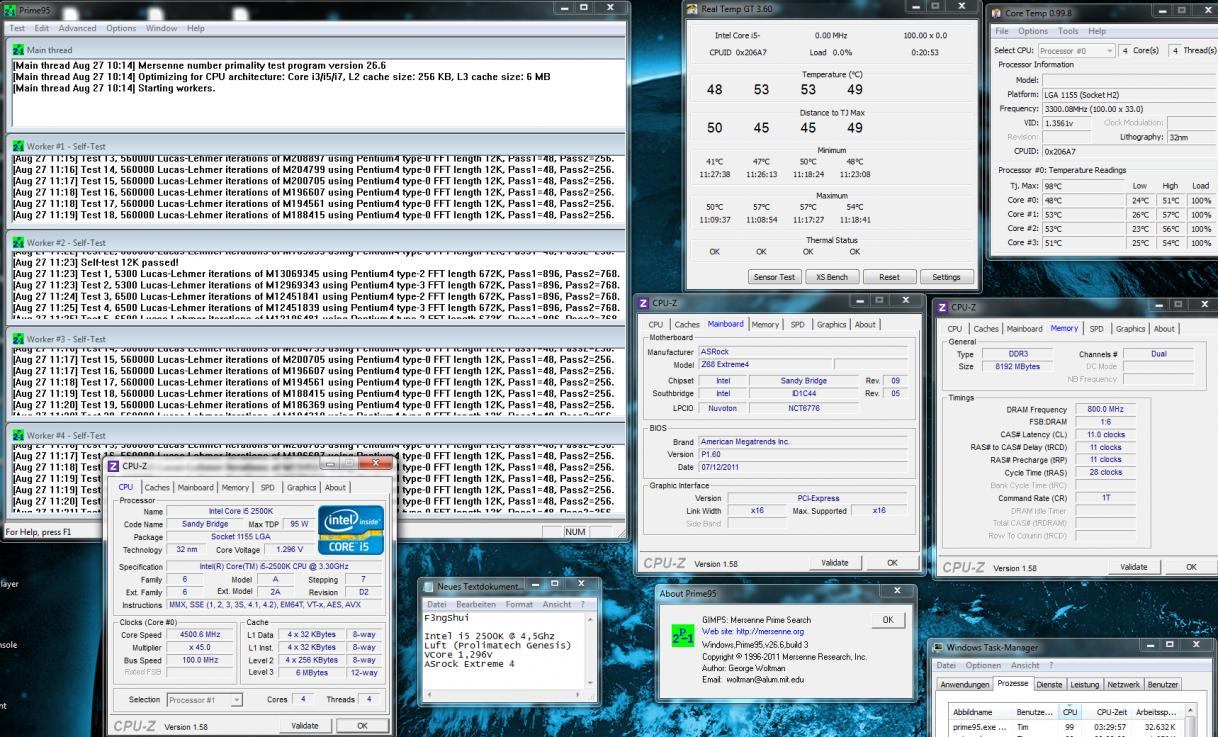Click the Worker #1 Self-Test icon
The width and height of the screenshot is (1218, 737).
point(18,146)
